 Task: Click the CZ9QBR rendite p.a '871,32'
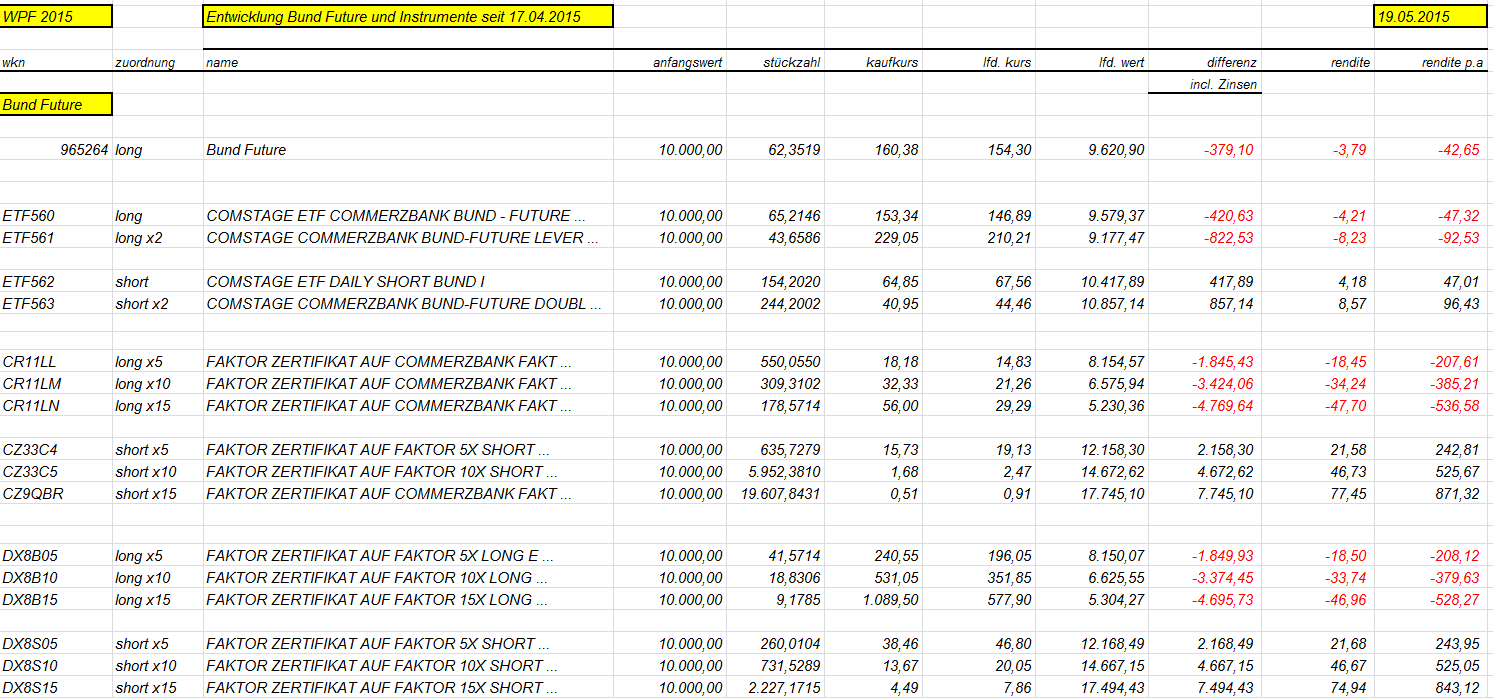(1459, 494)
